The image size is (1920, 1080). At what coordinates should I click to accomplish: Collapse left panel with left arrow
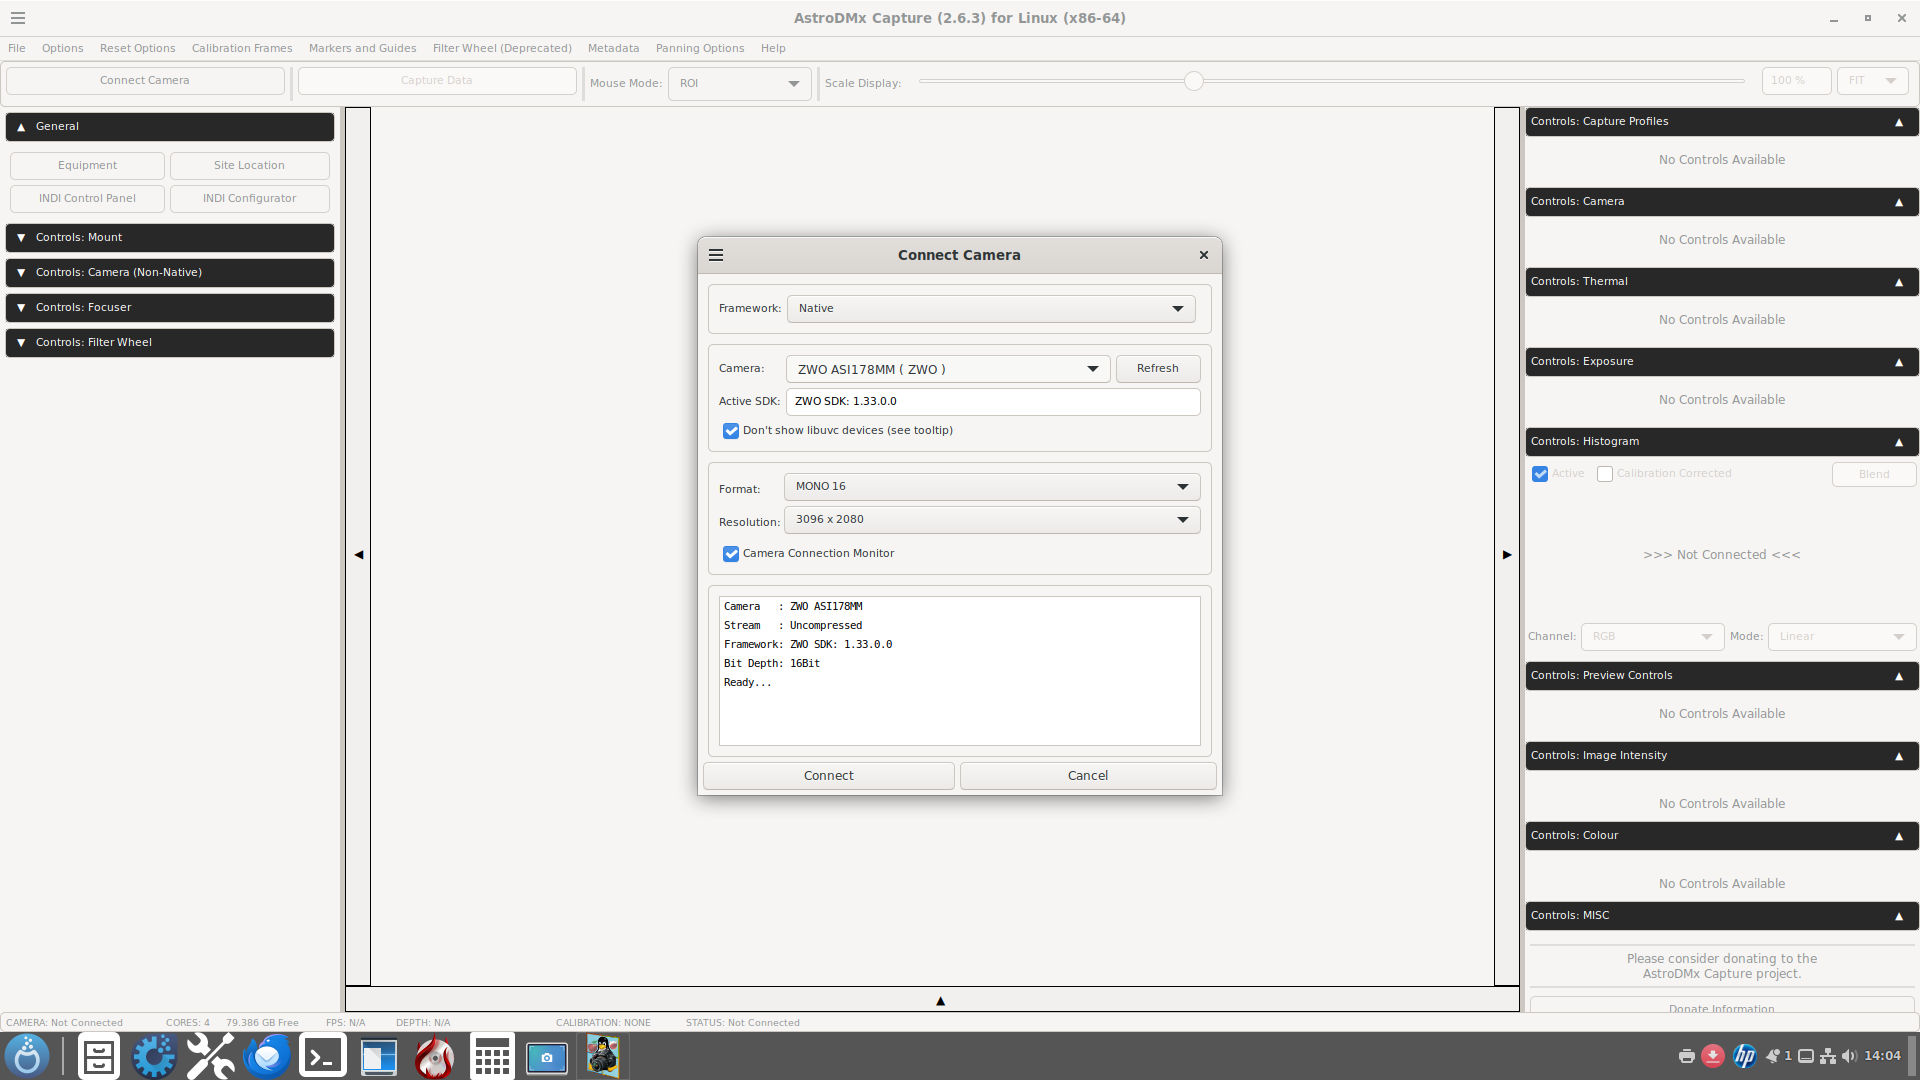(358, 555)
